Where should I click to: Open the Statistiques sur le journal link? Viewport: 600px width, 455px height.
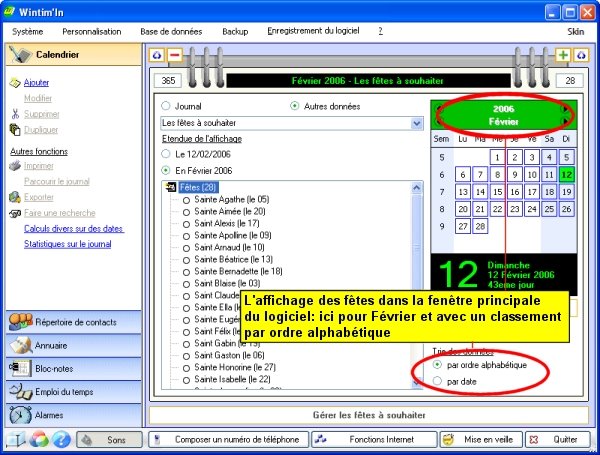tap(68, 244)
